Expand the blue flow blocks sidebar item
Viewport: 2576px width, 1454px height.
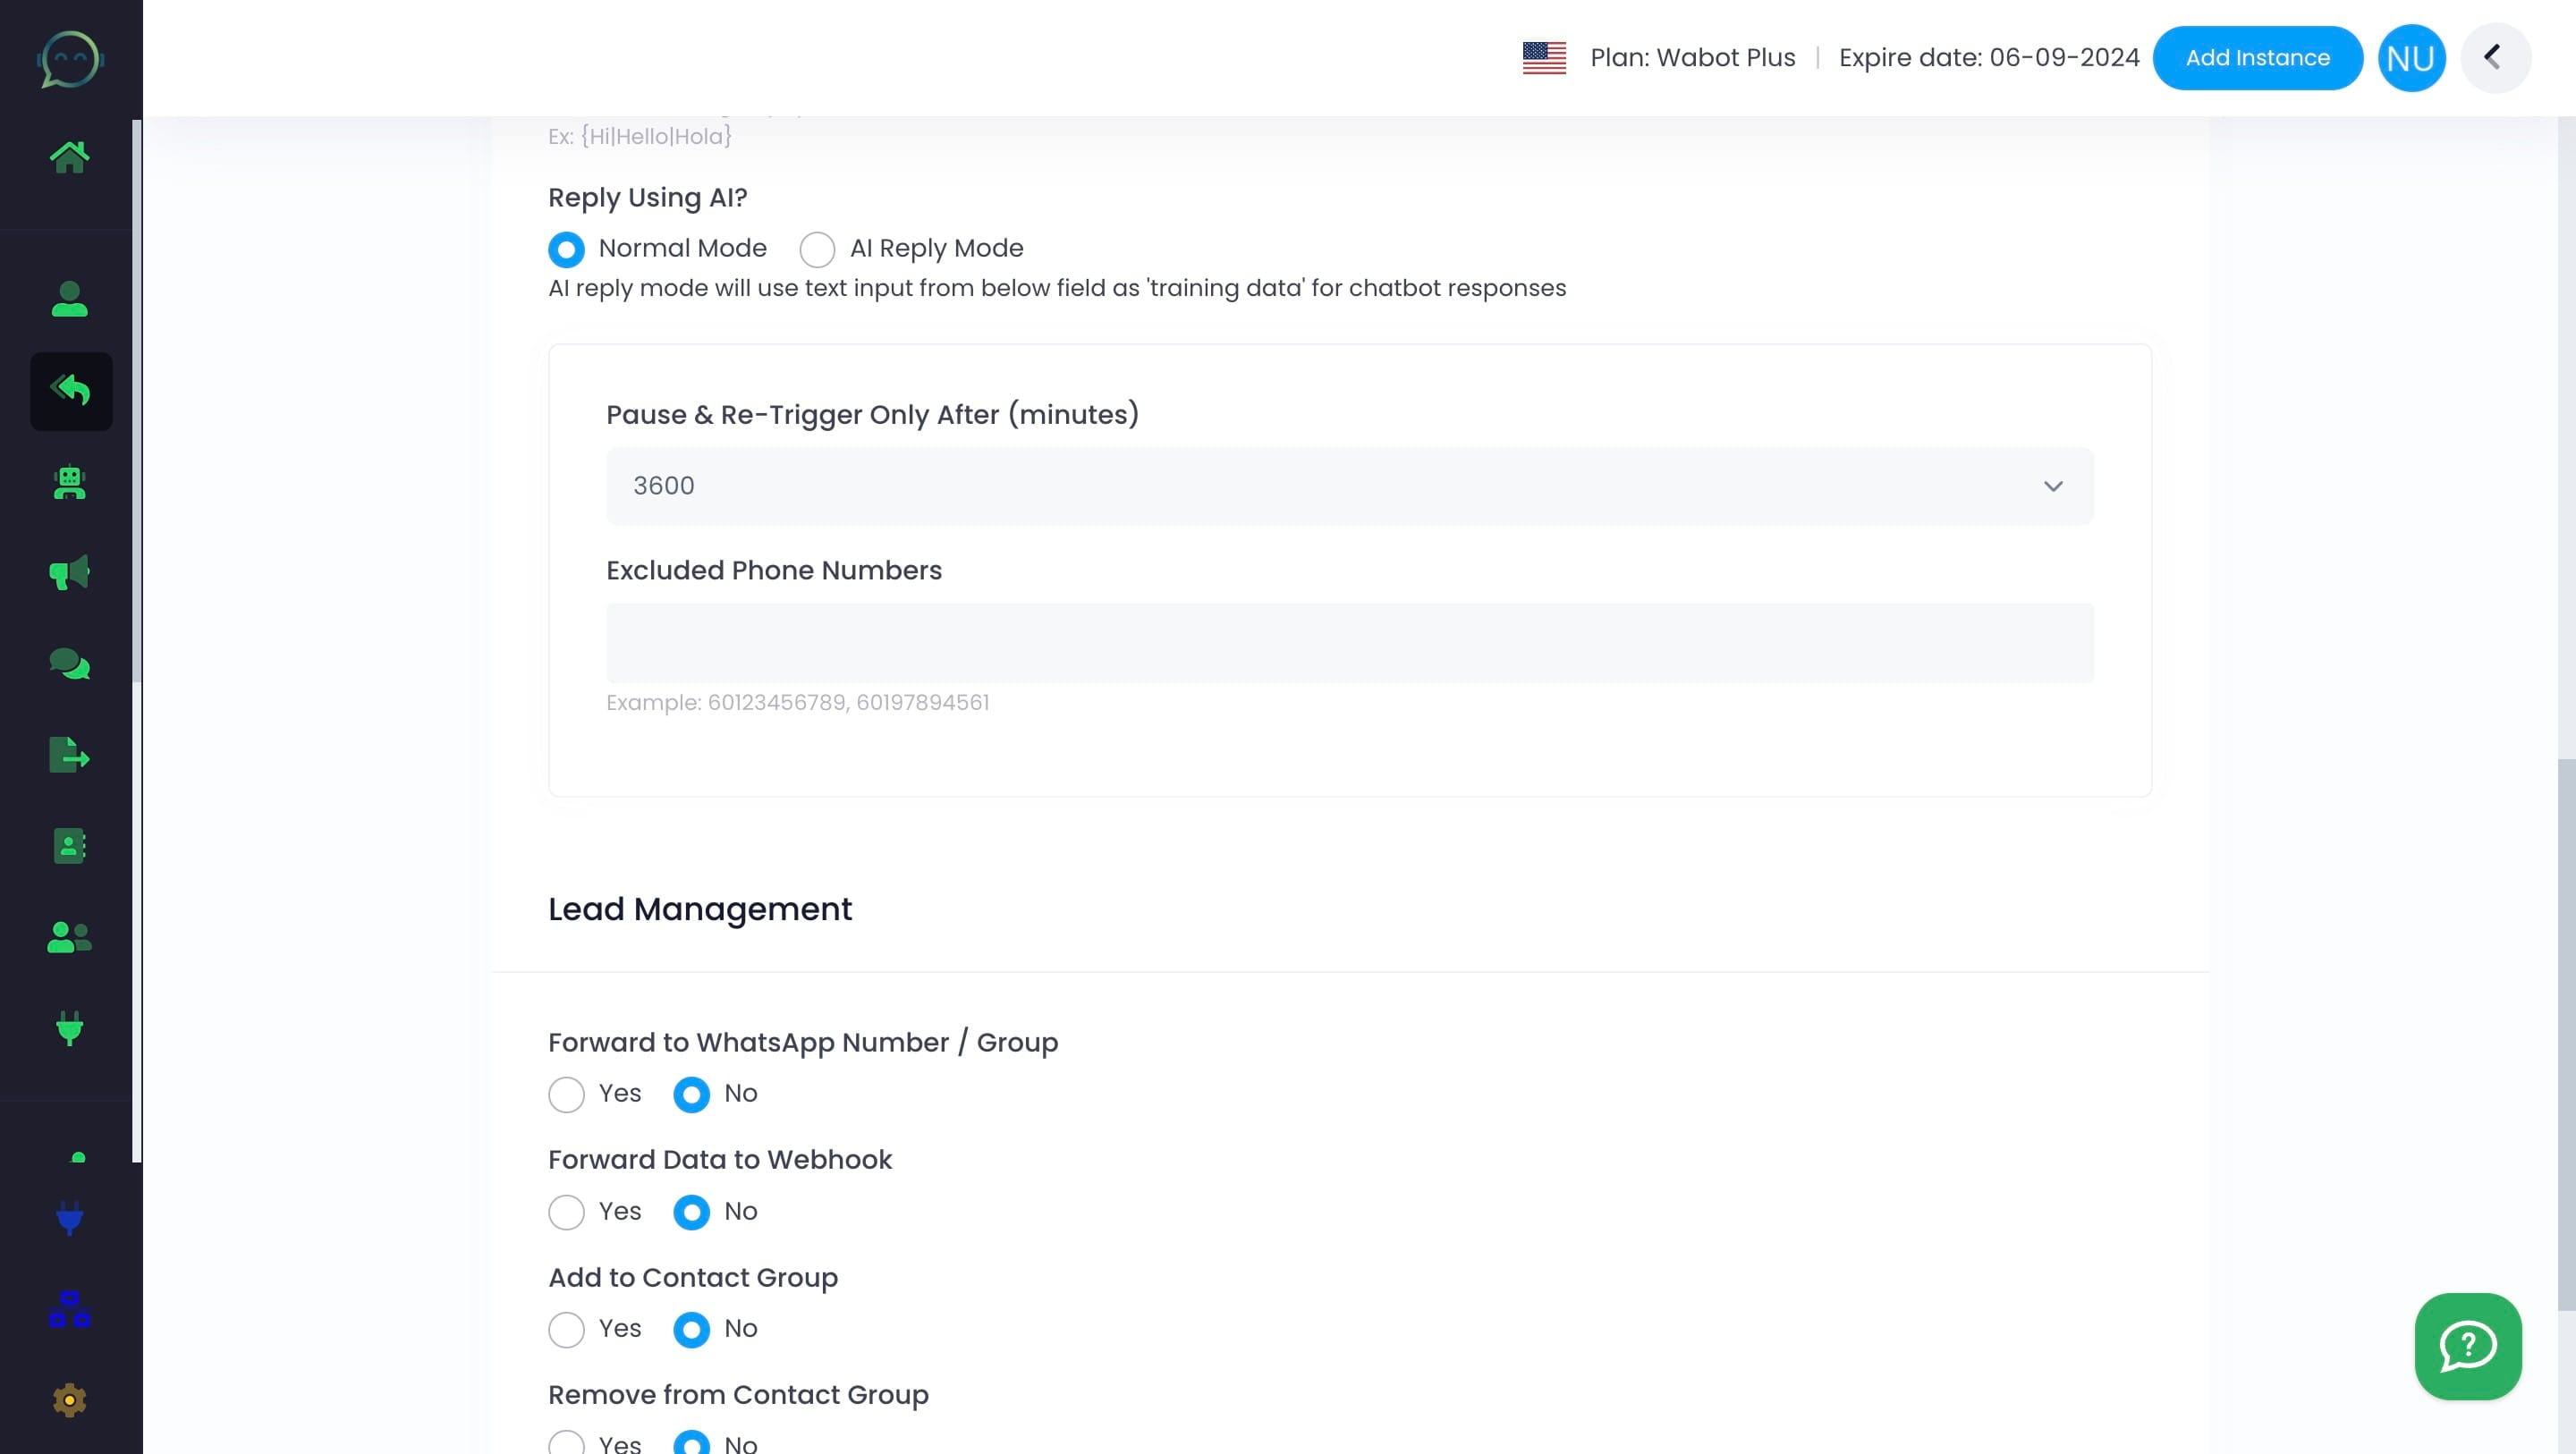coord(70,1310)
